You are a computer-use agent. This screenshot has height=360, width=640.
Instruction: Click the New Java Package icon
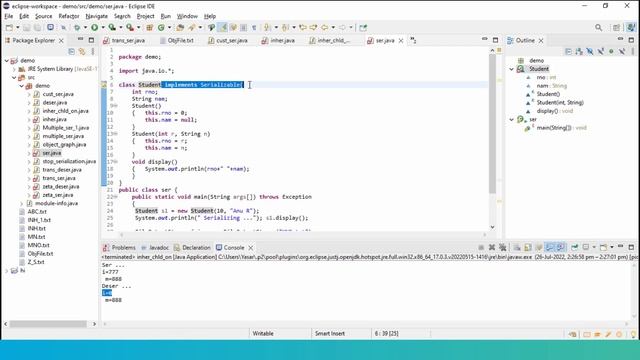[x=149, y=27]
